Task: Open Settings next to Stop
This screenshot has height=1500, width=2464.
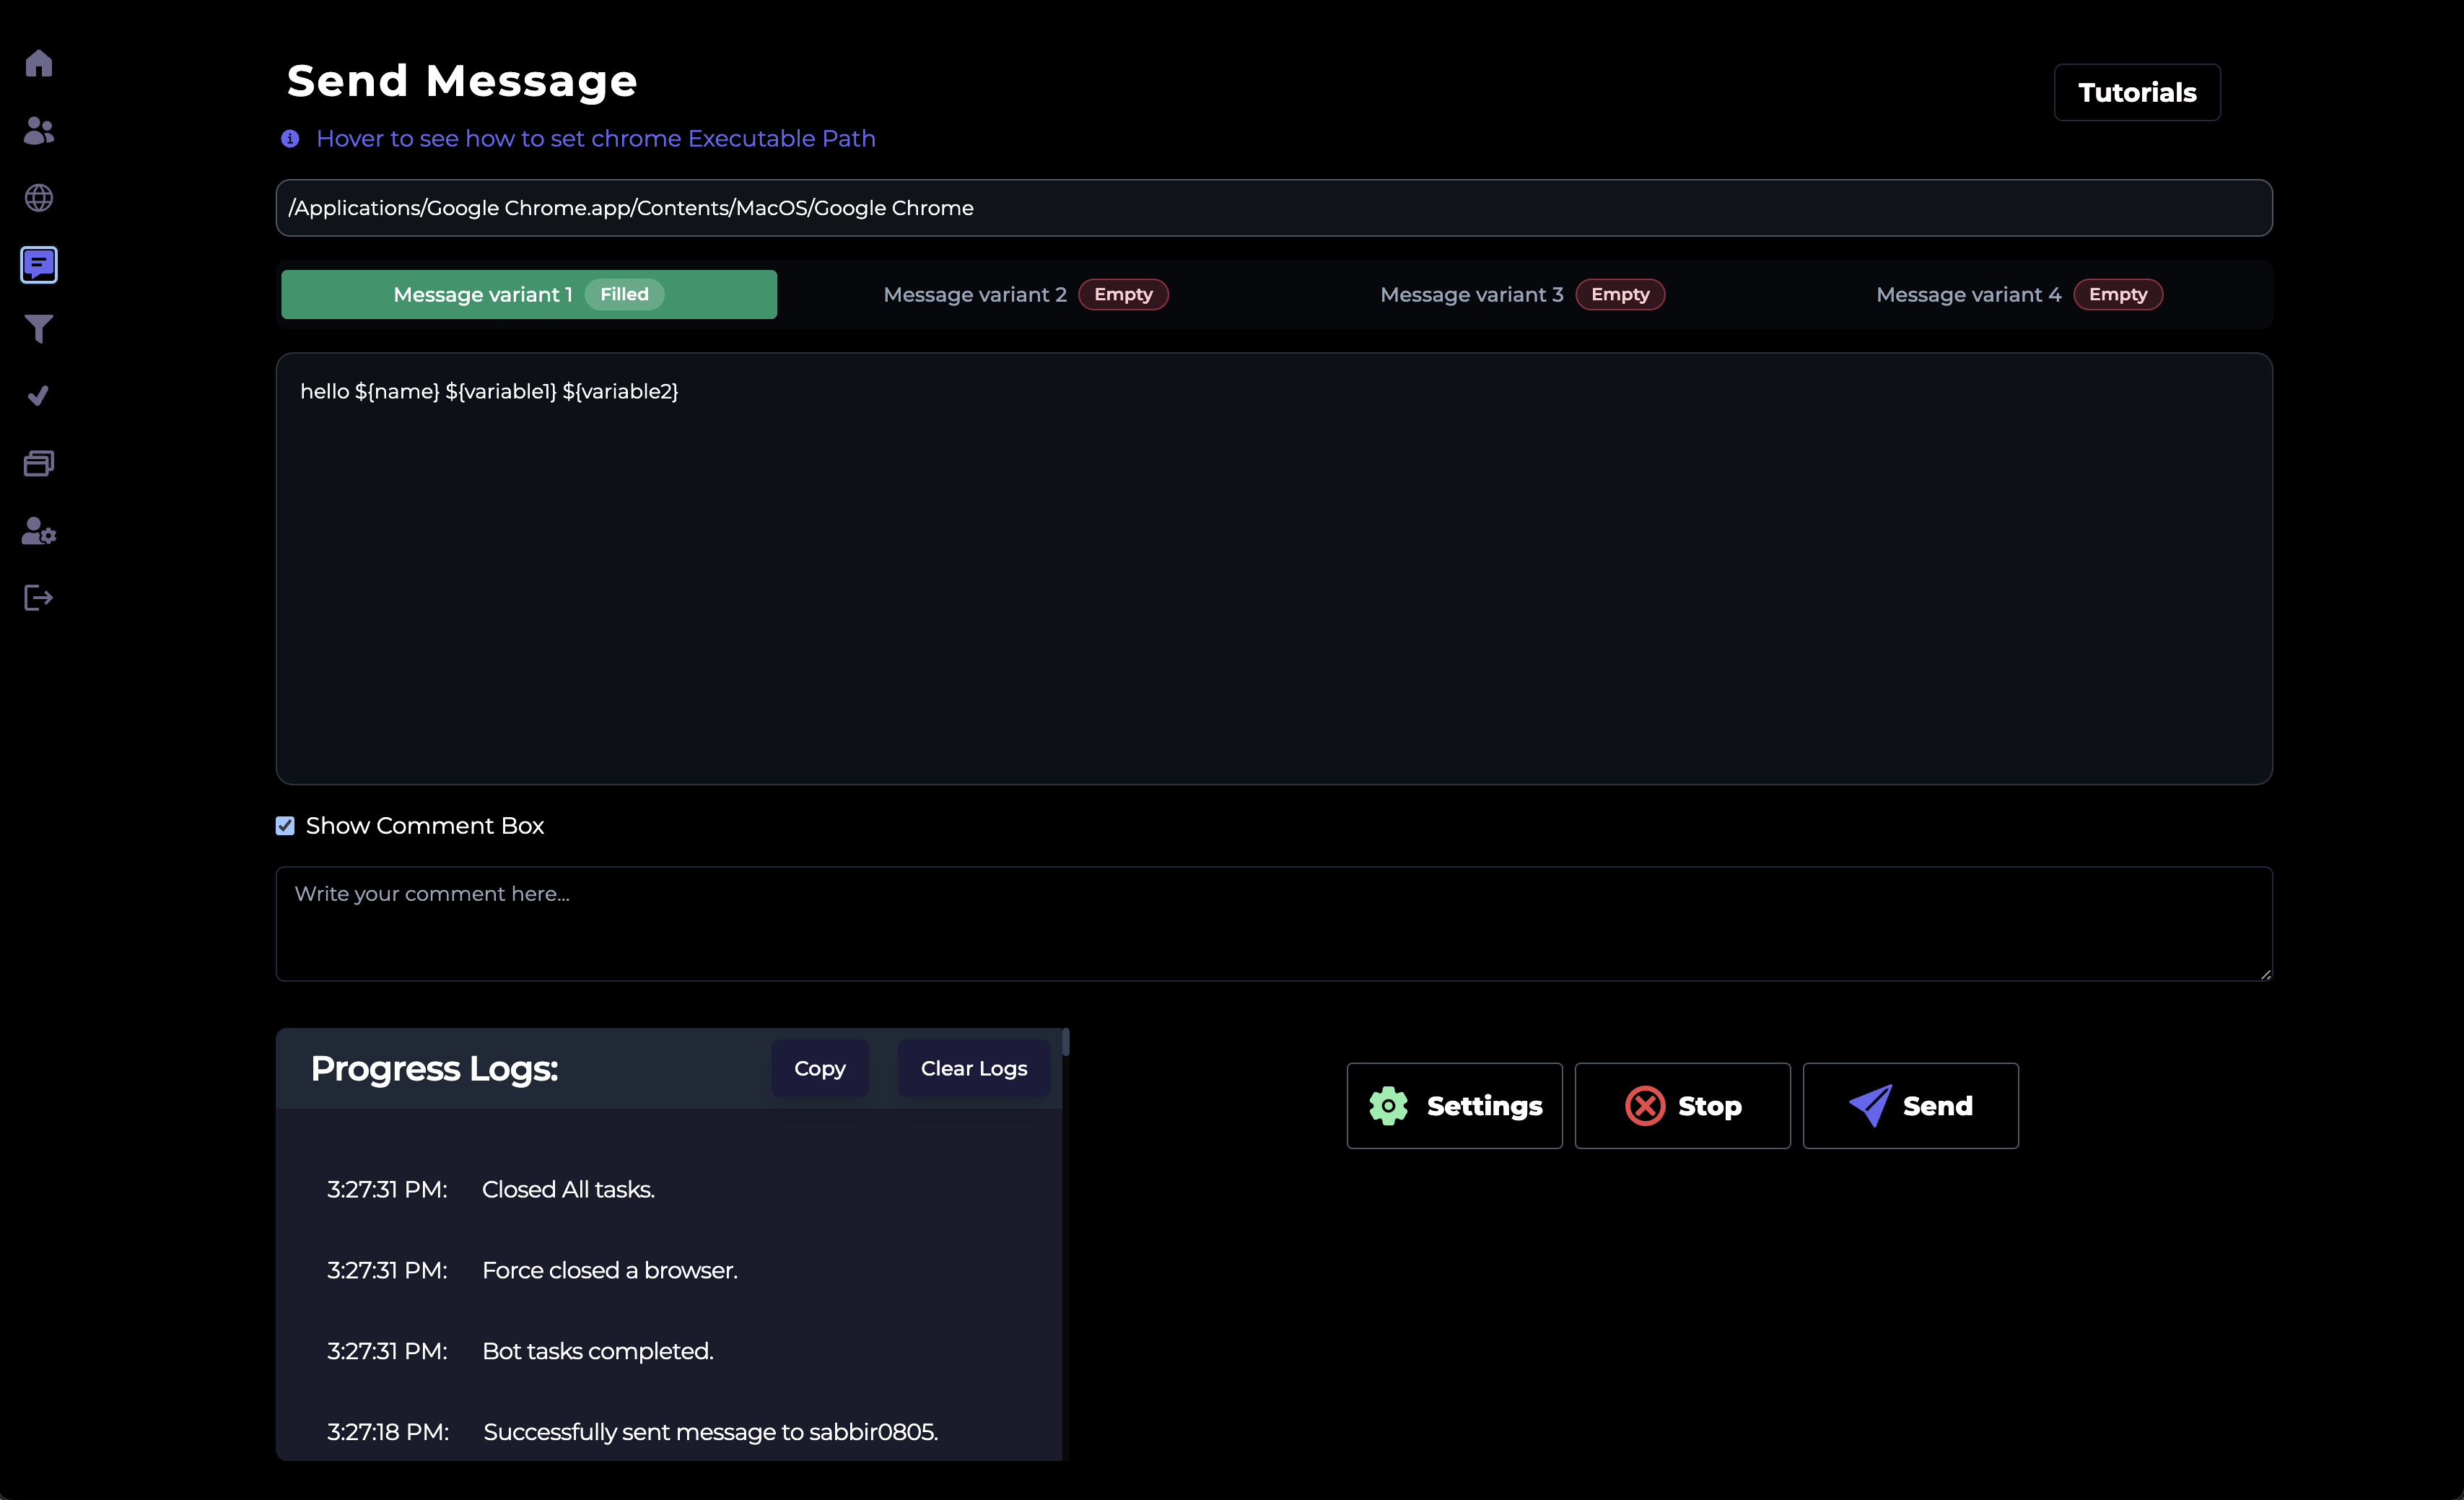Action: click(x=1454, y=1106)
